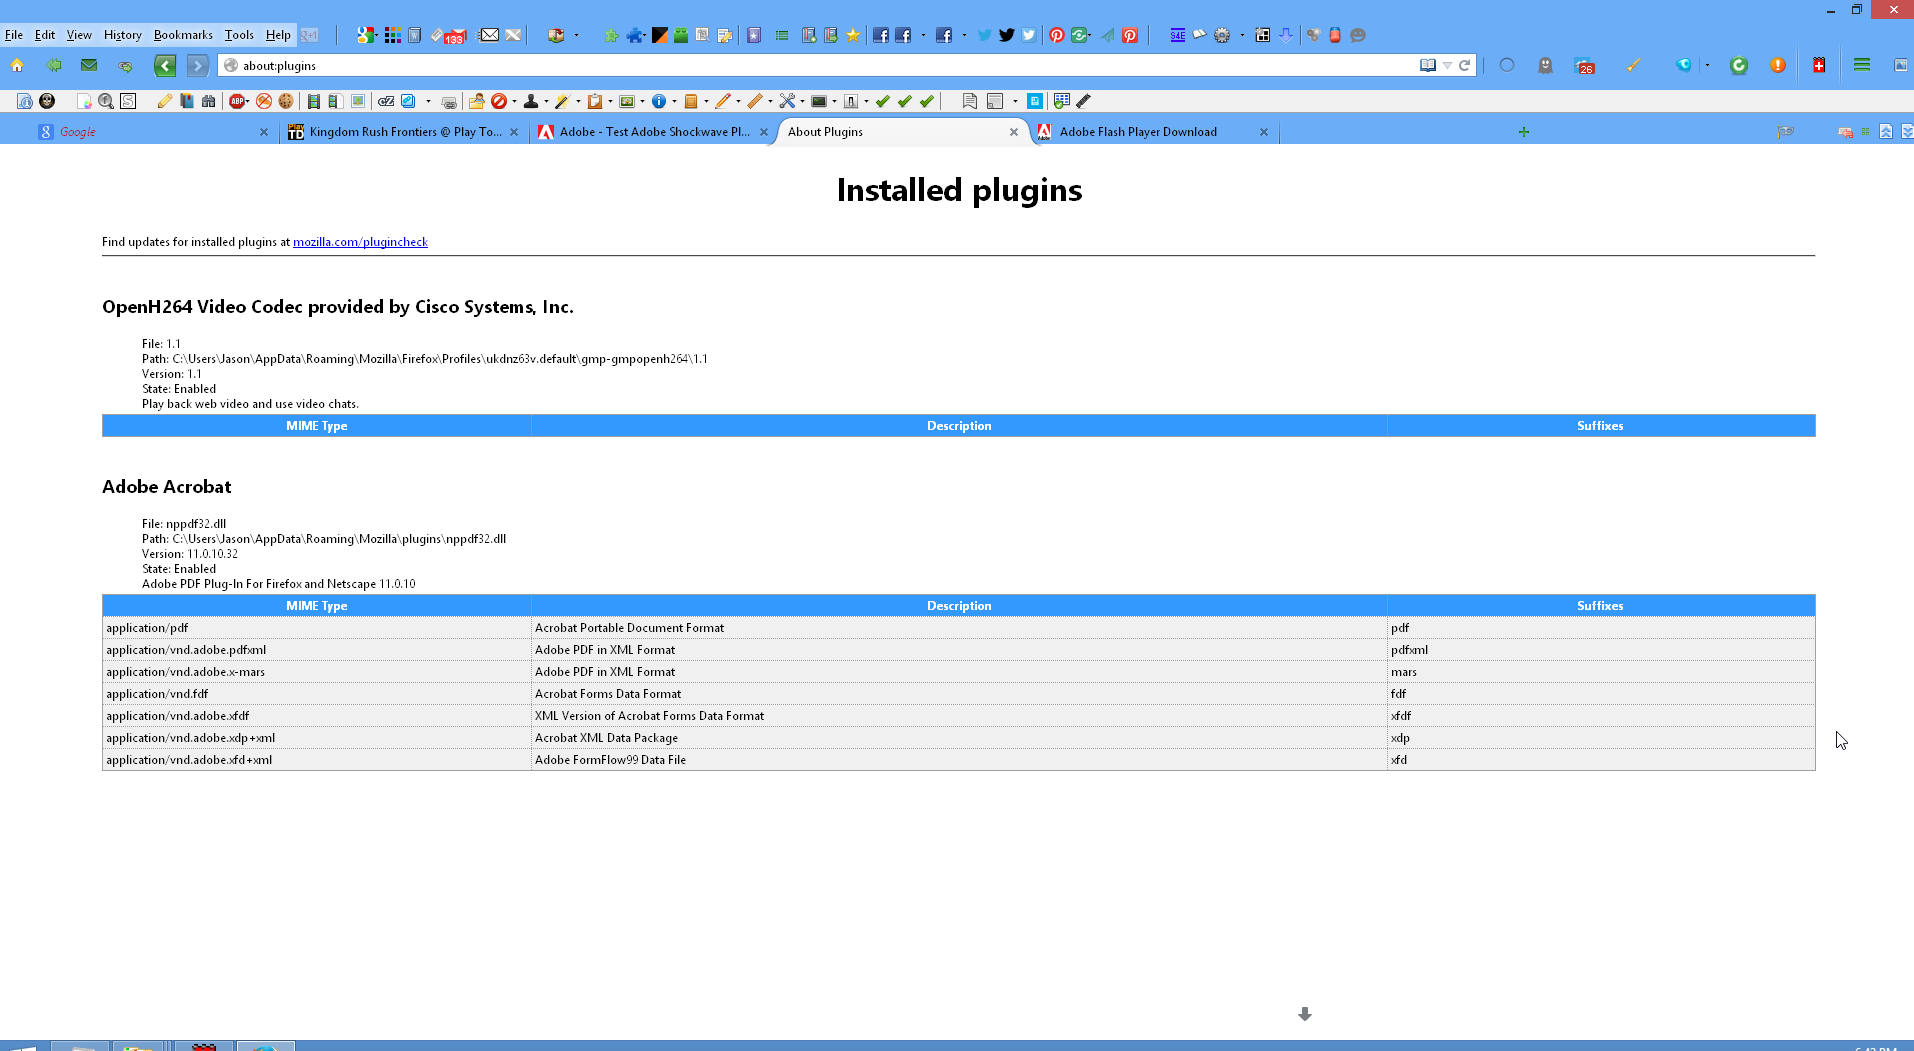The image size is (1914, 1051).
Task: Expand dropdown beside the gear icon
Action: 1242,35
